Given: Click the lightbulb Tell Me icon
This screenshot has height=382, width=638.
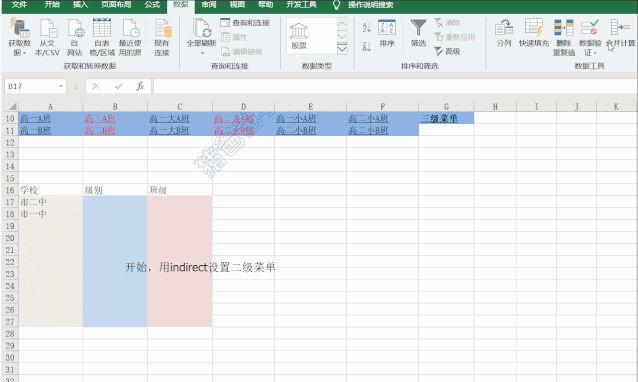Looking at the screenshot, I should click(336, 5).
